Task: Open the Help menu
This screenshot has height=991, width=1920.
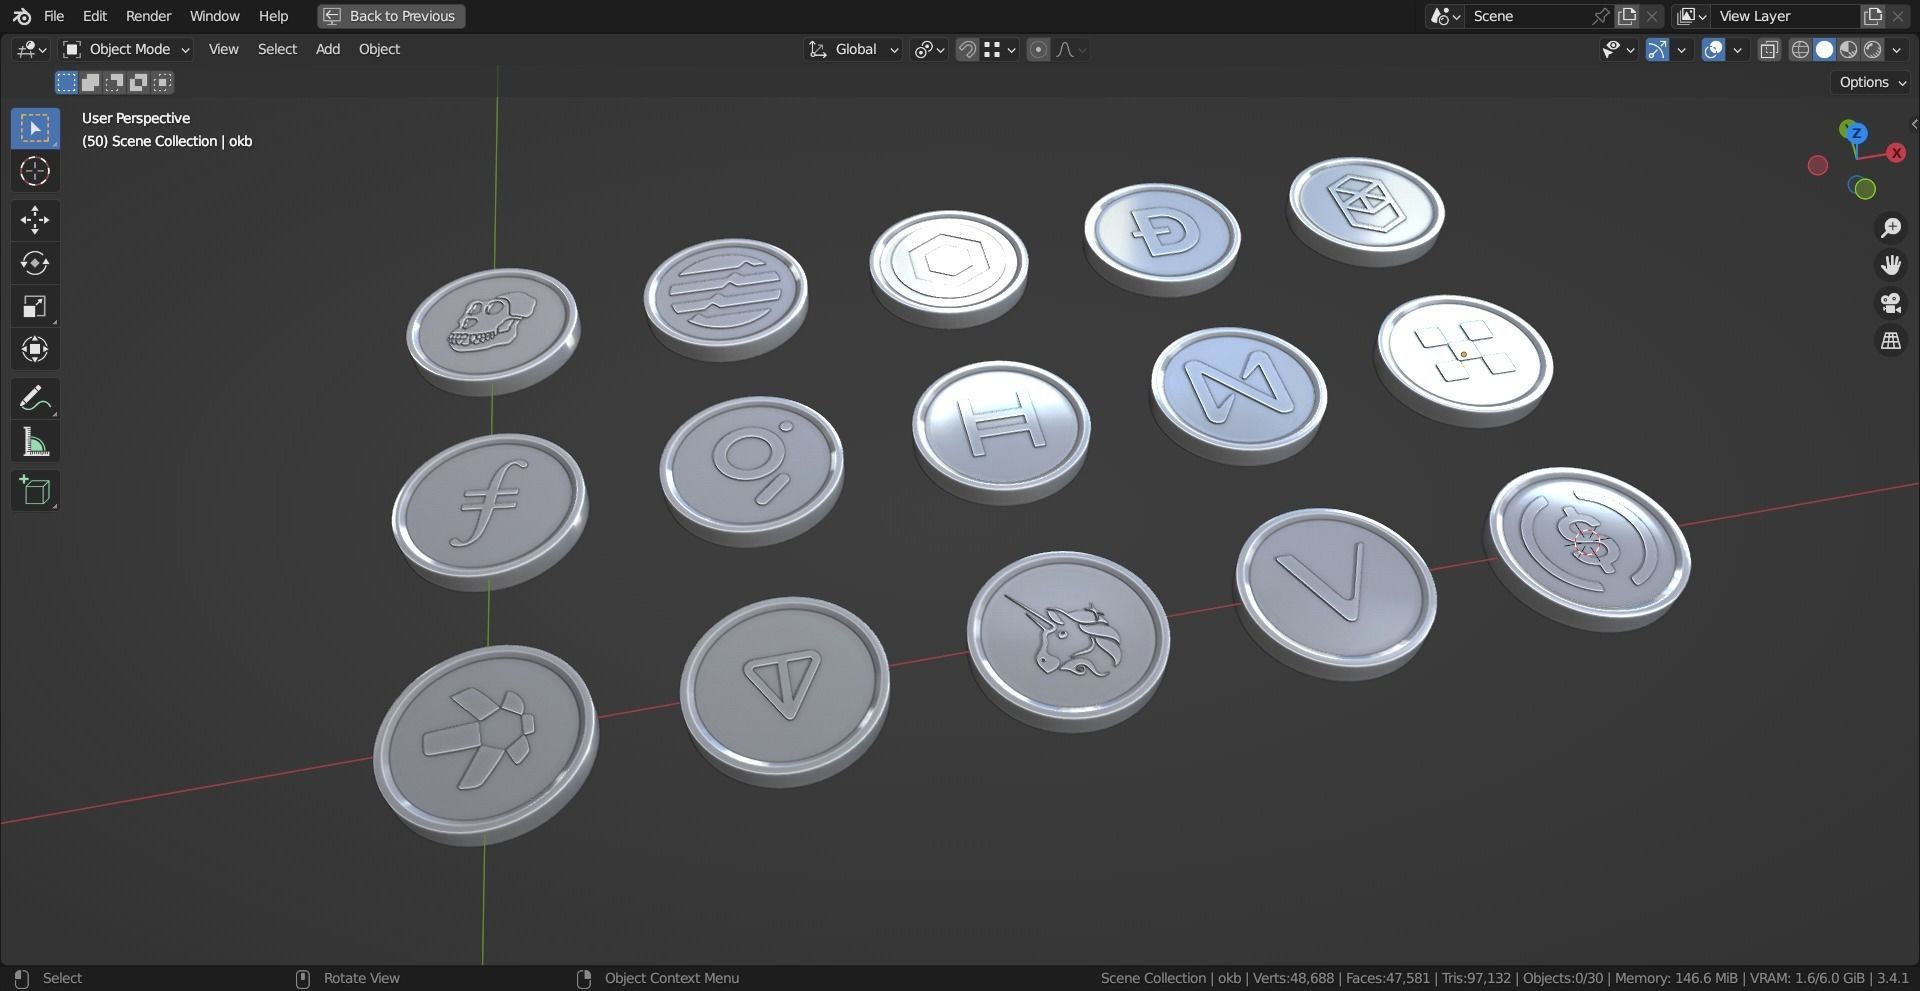Action: click(273, 16)
